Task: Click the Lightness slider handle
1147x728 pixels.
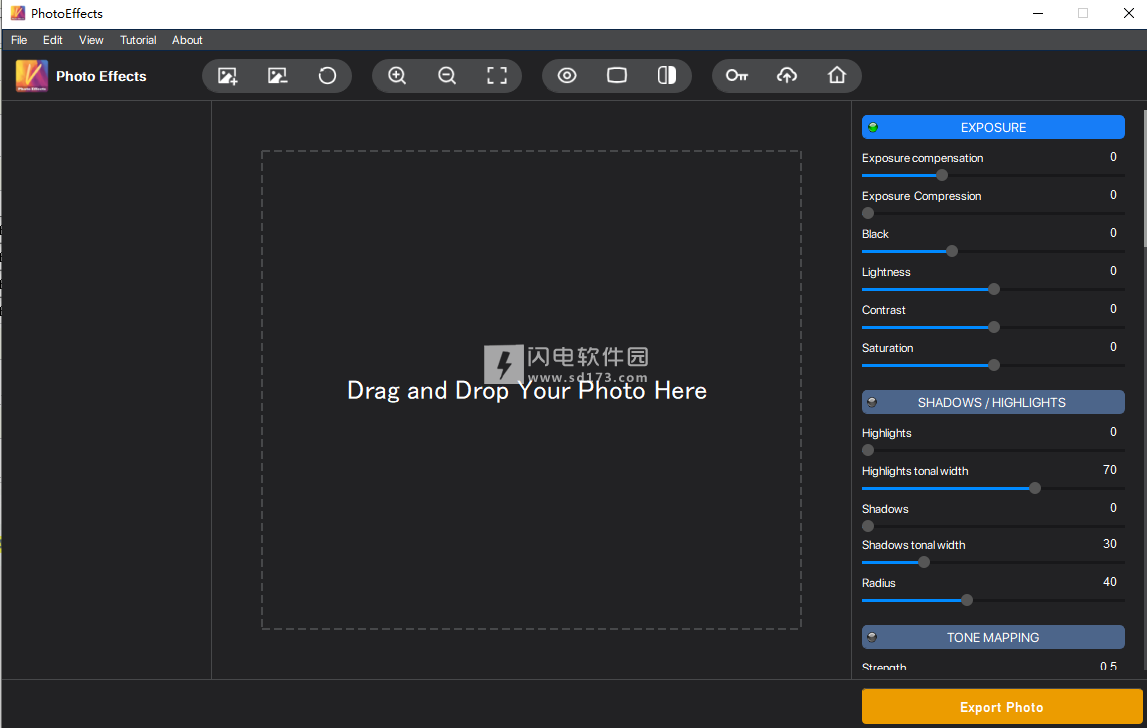Action: point(993,289)
